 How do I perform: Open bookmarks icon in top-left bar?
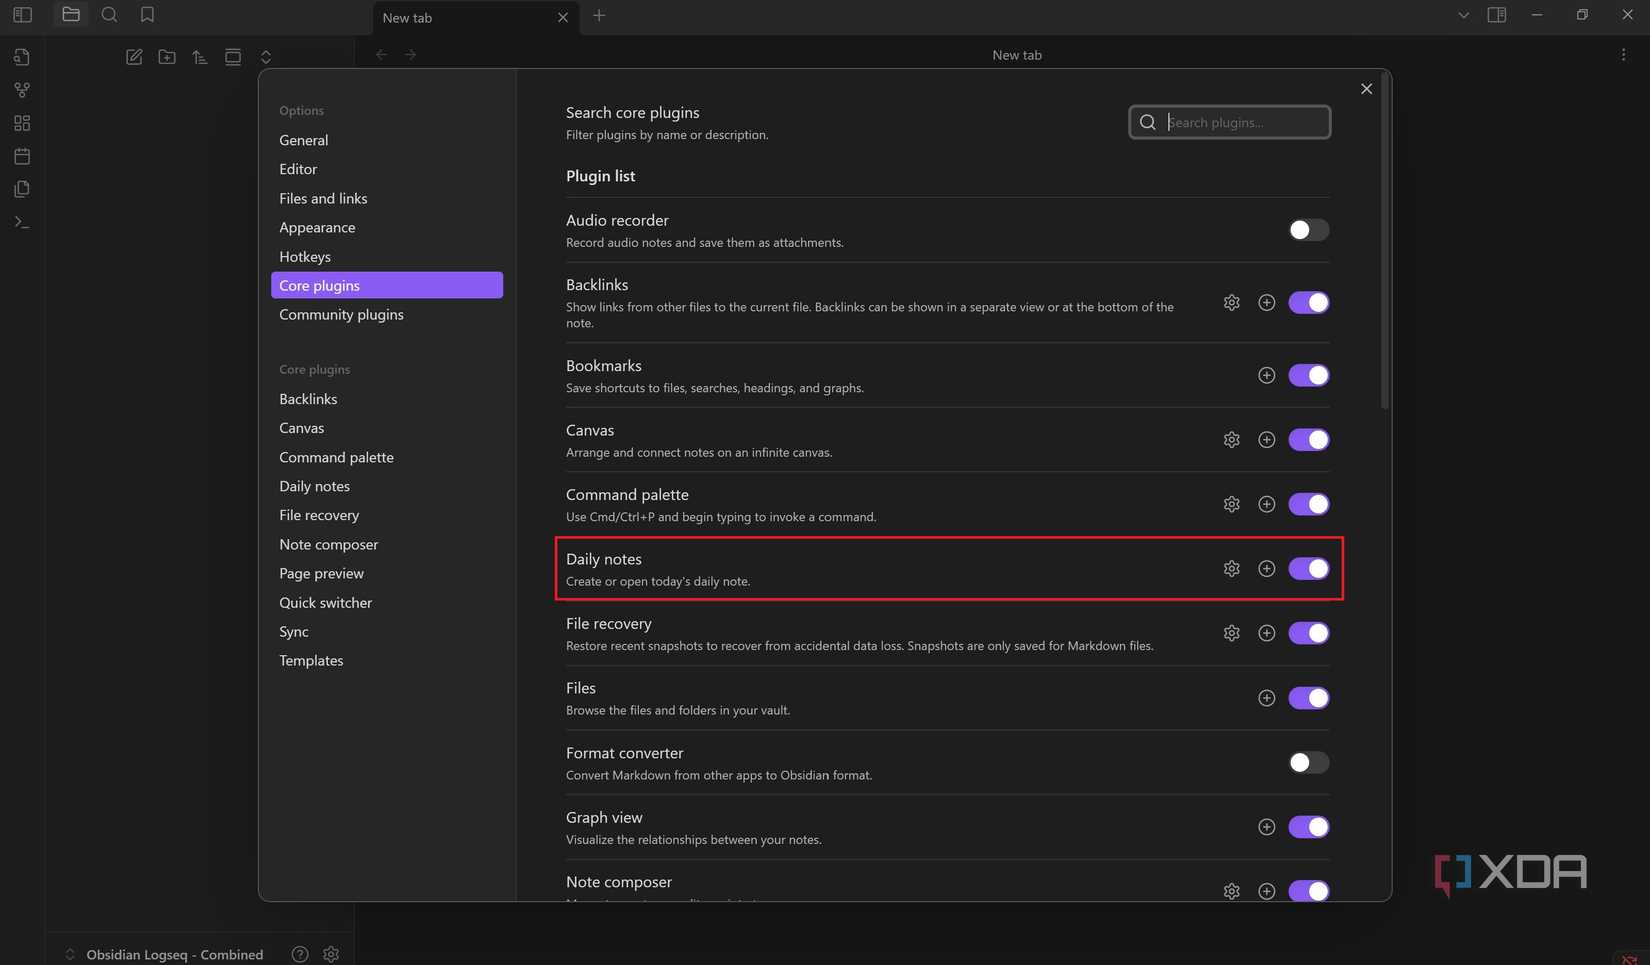147,14
